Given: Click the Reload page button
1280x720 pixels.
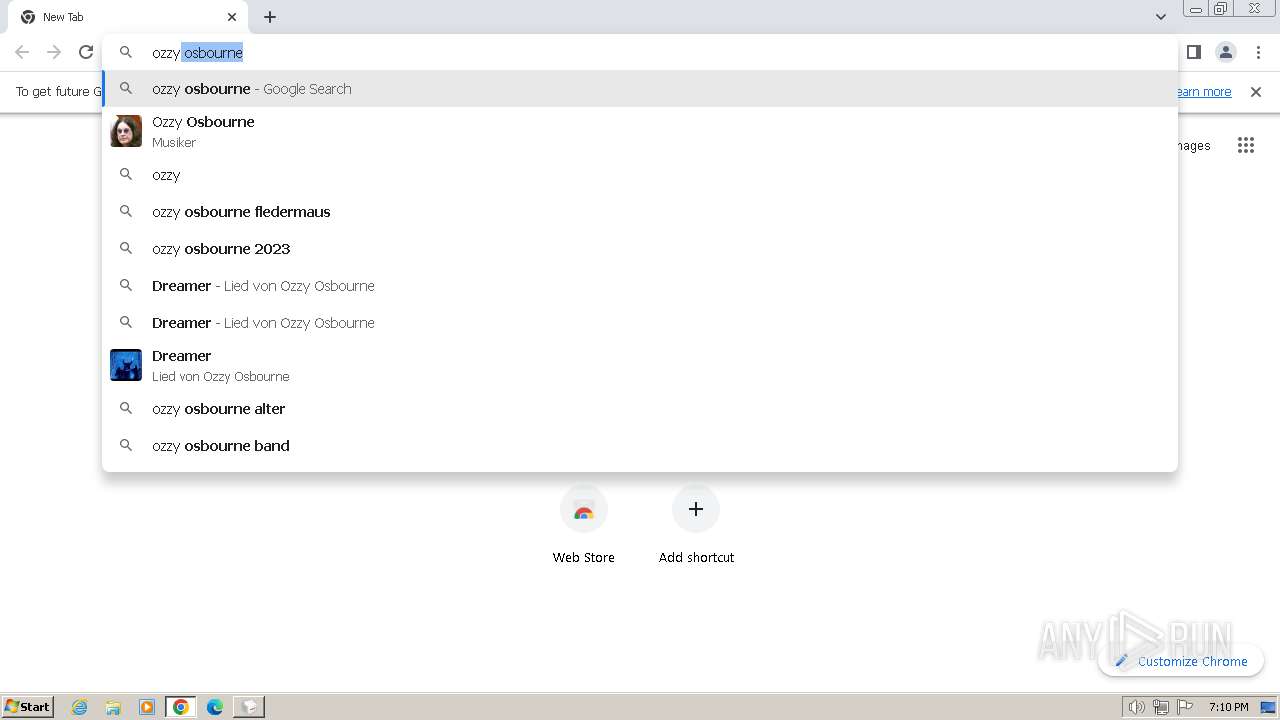Looking at the screenshot, I should (x=86, y=52).
